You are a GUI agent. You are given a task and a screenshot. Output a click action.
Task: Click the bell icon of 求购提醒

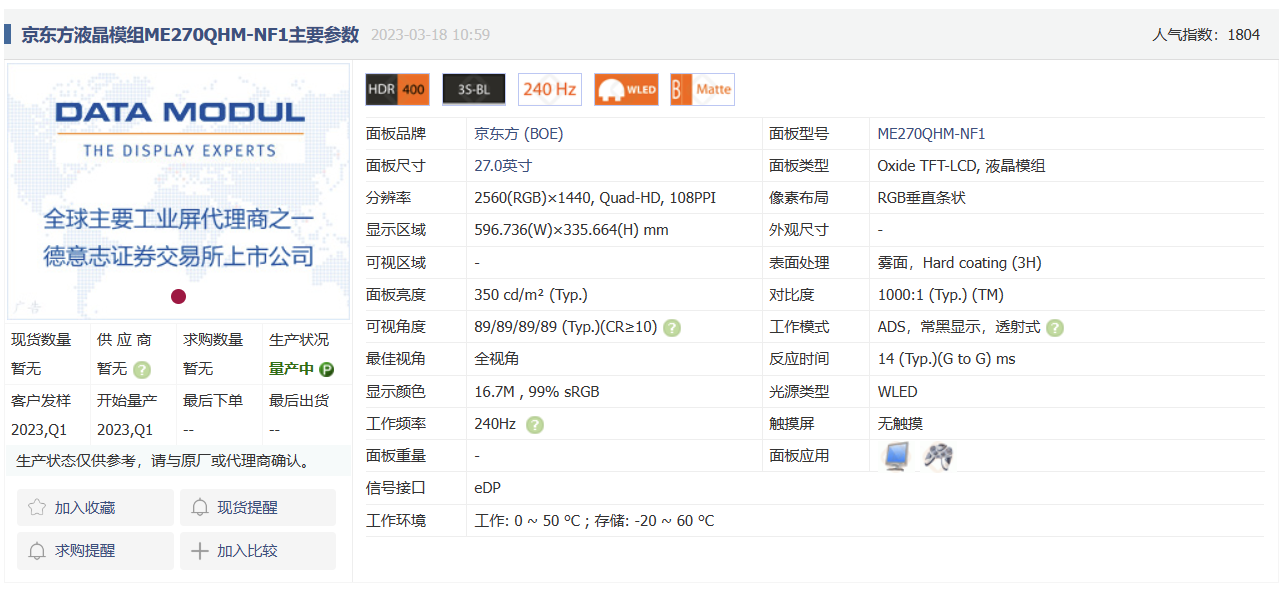pos(37,551)
